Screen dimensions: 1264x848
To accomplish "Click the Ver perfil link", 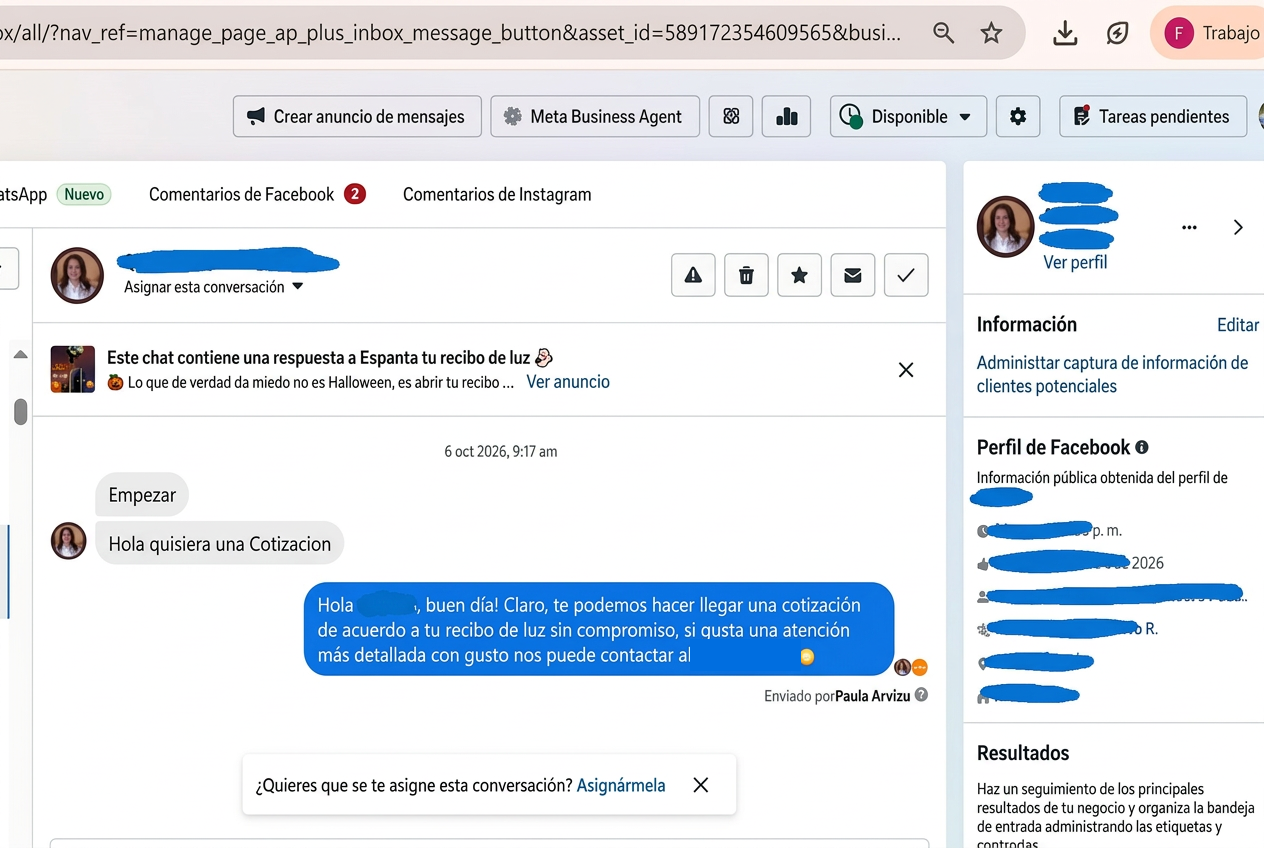I will point(1075,262).
